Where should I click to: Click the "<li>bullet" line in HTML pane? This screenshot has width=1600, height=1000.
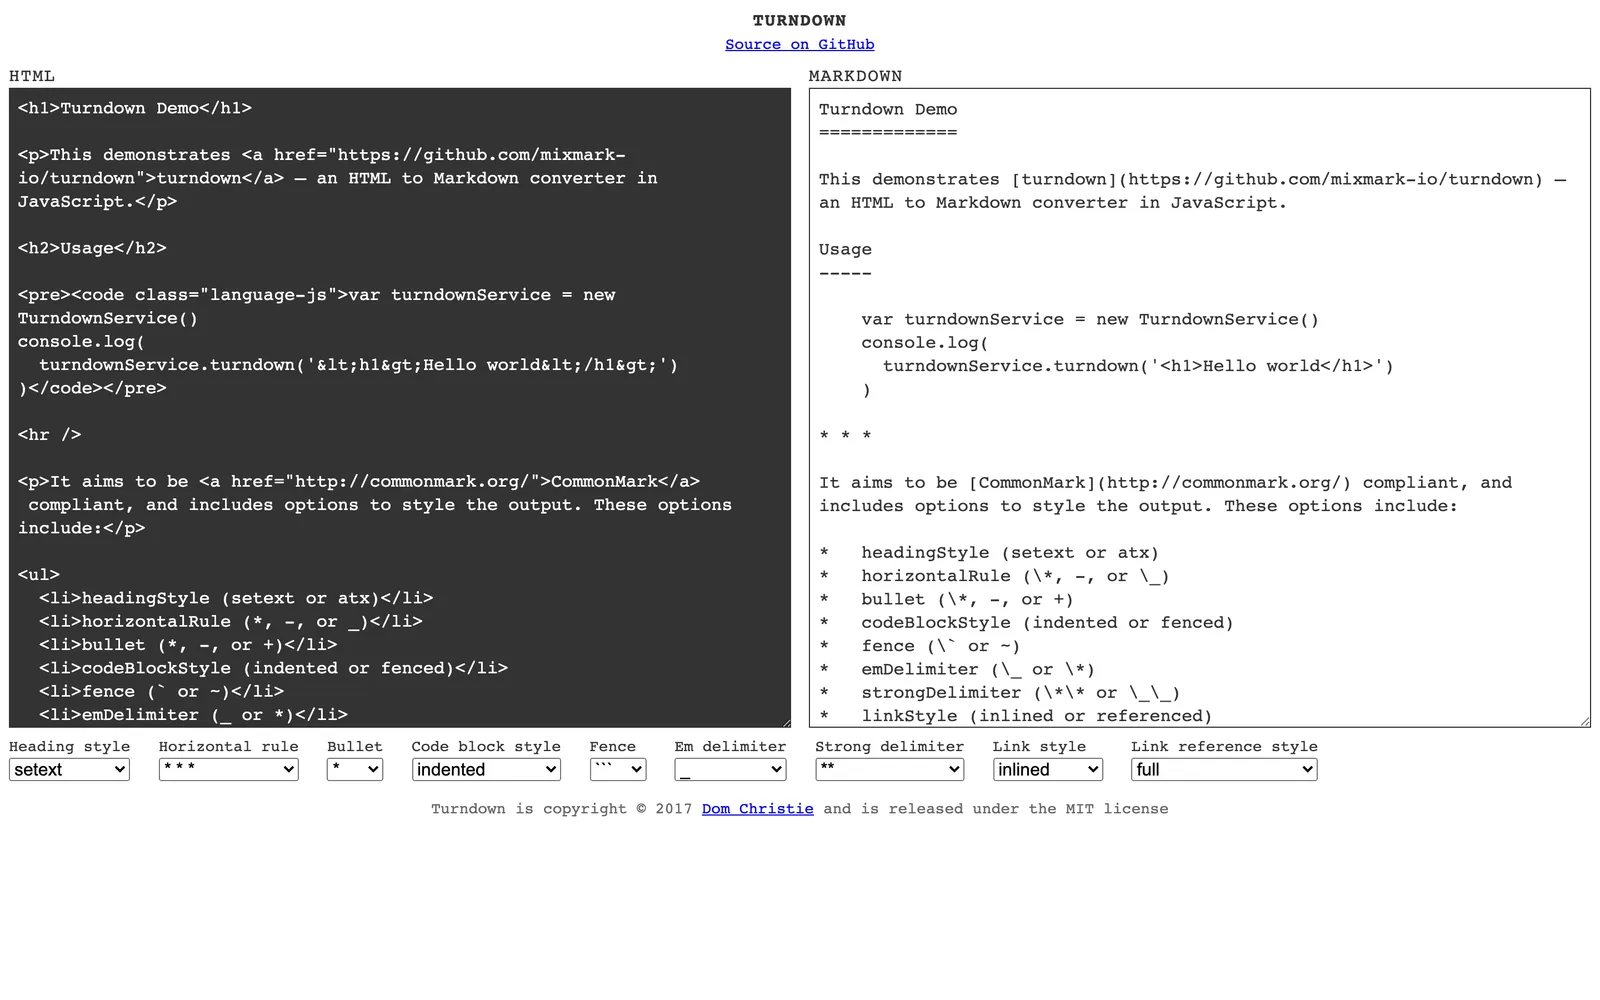tap(188, 645)
